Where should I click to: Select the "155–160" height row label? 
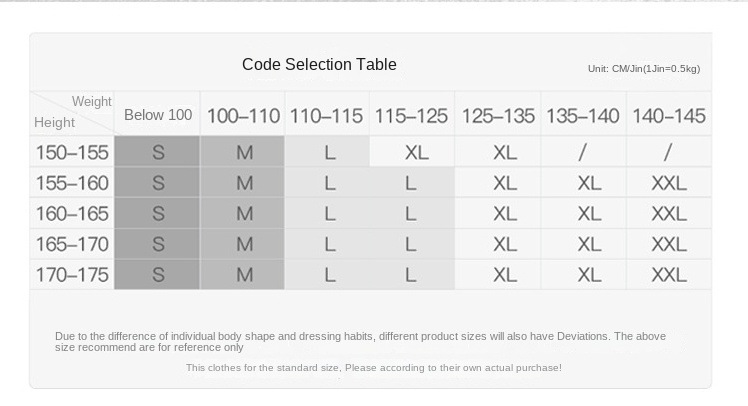click(x=72, y=183)
